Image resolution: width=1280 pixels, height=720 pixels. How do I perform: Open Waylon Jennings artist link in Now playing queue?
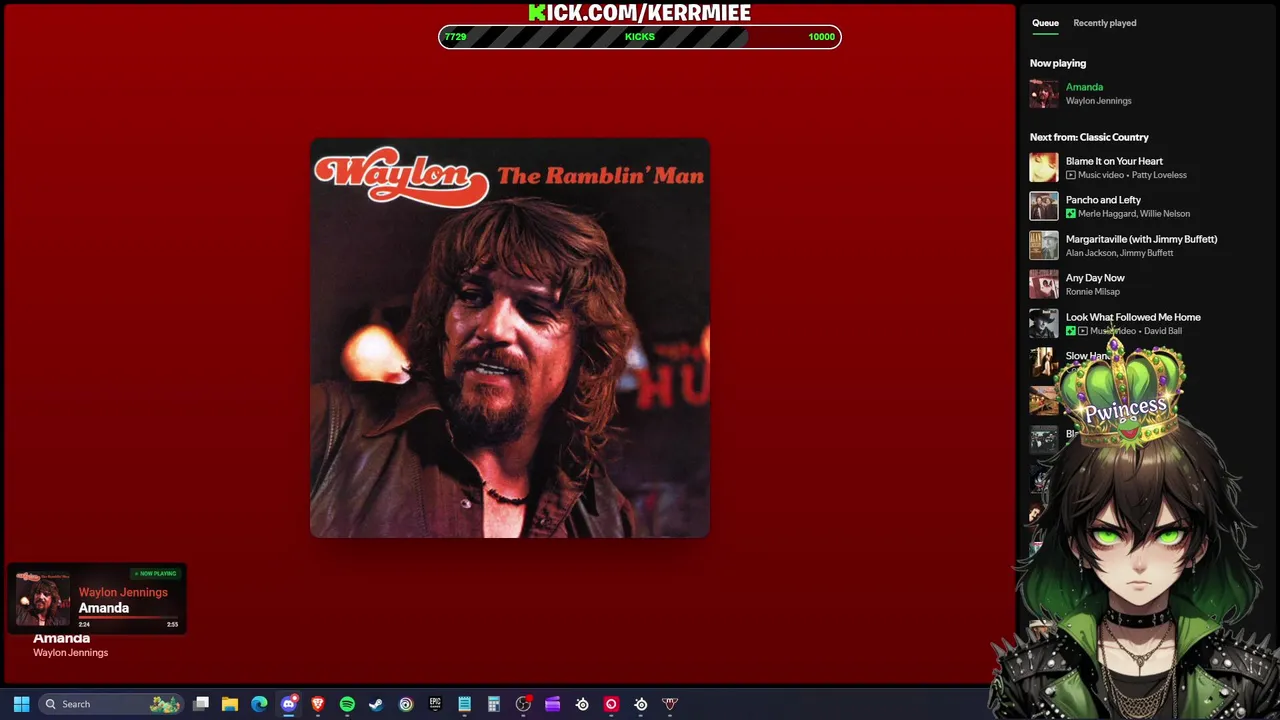pyautogui.click(x=1099, y=101)
